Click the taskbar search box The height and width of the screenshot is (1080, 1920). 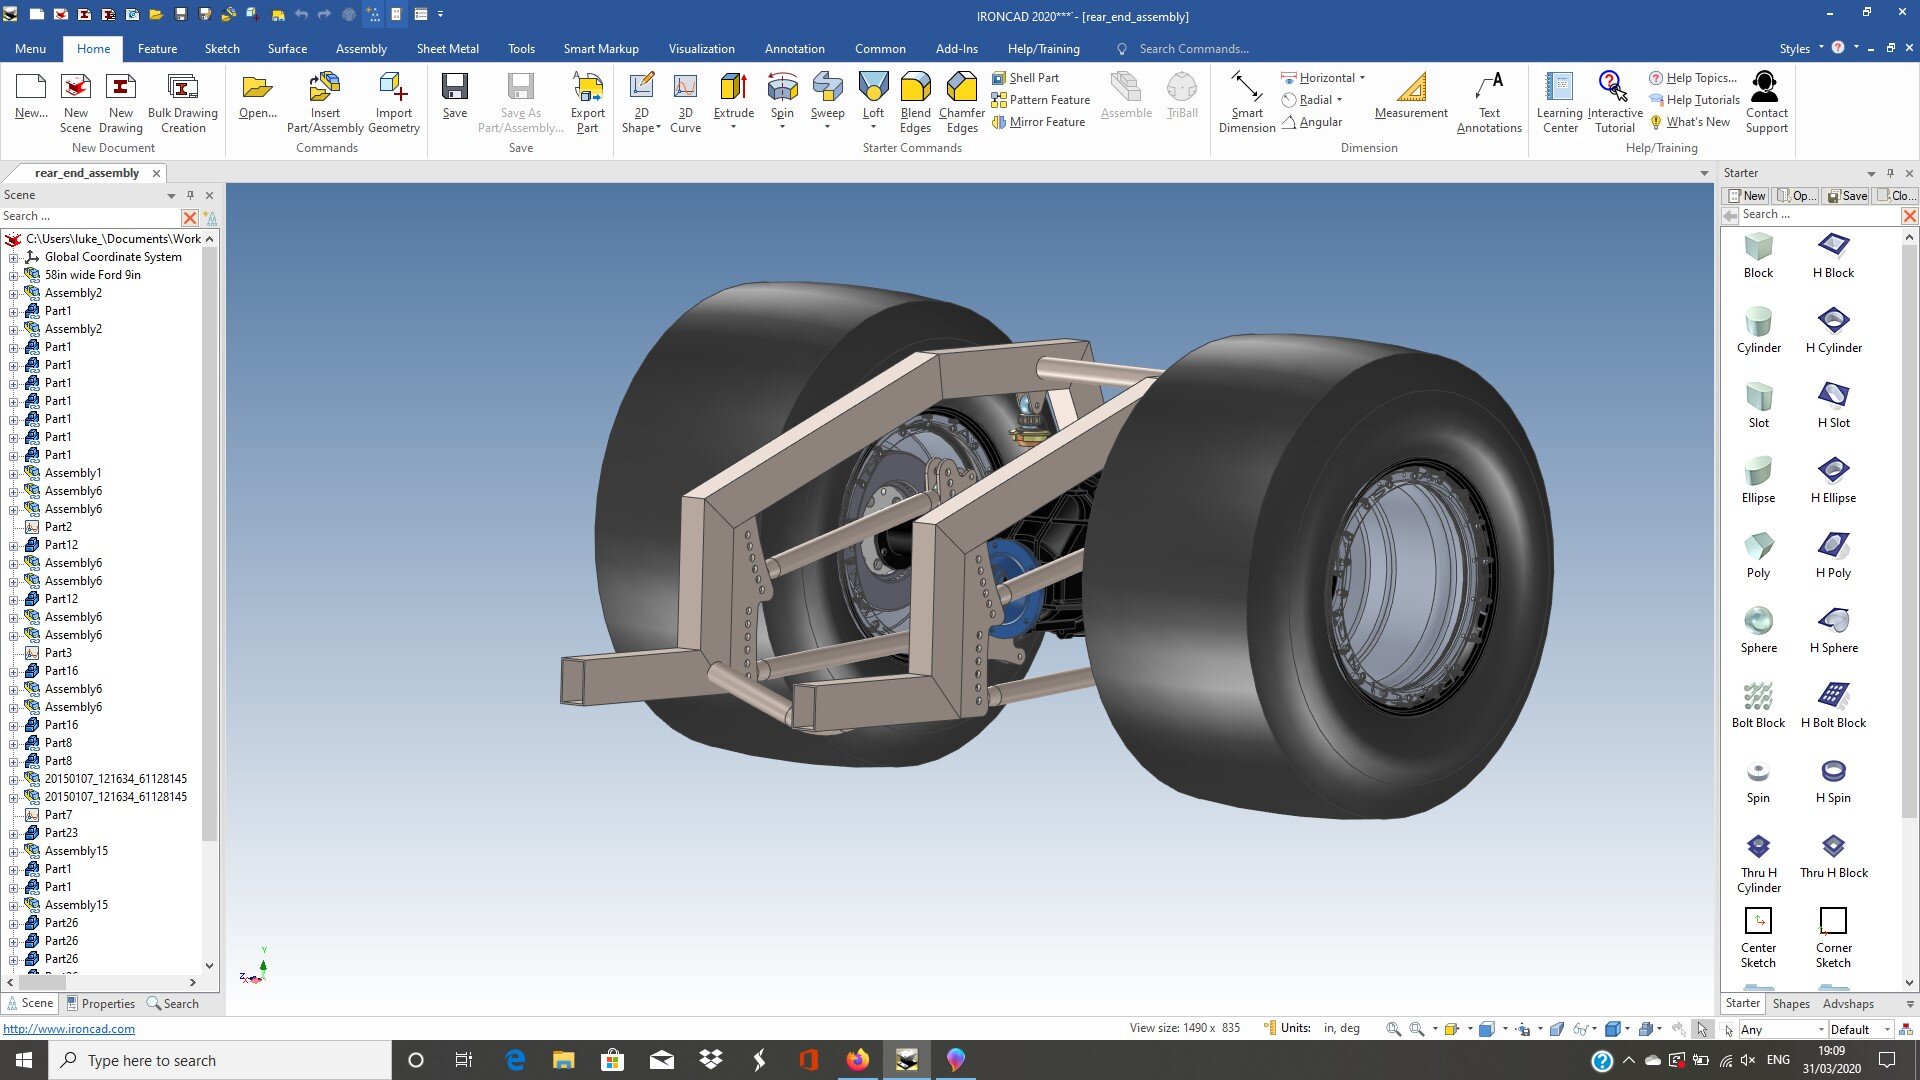pos(220,1060)
